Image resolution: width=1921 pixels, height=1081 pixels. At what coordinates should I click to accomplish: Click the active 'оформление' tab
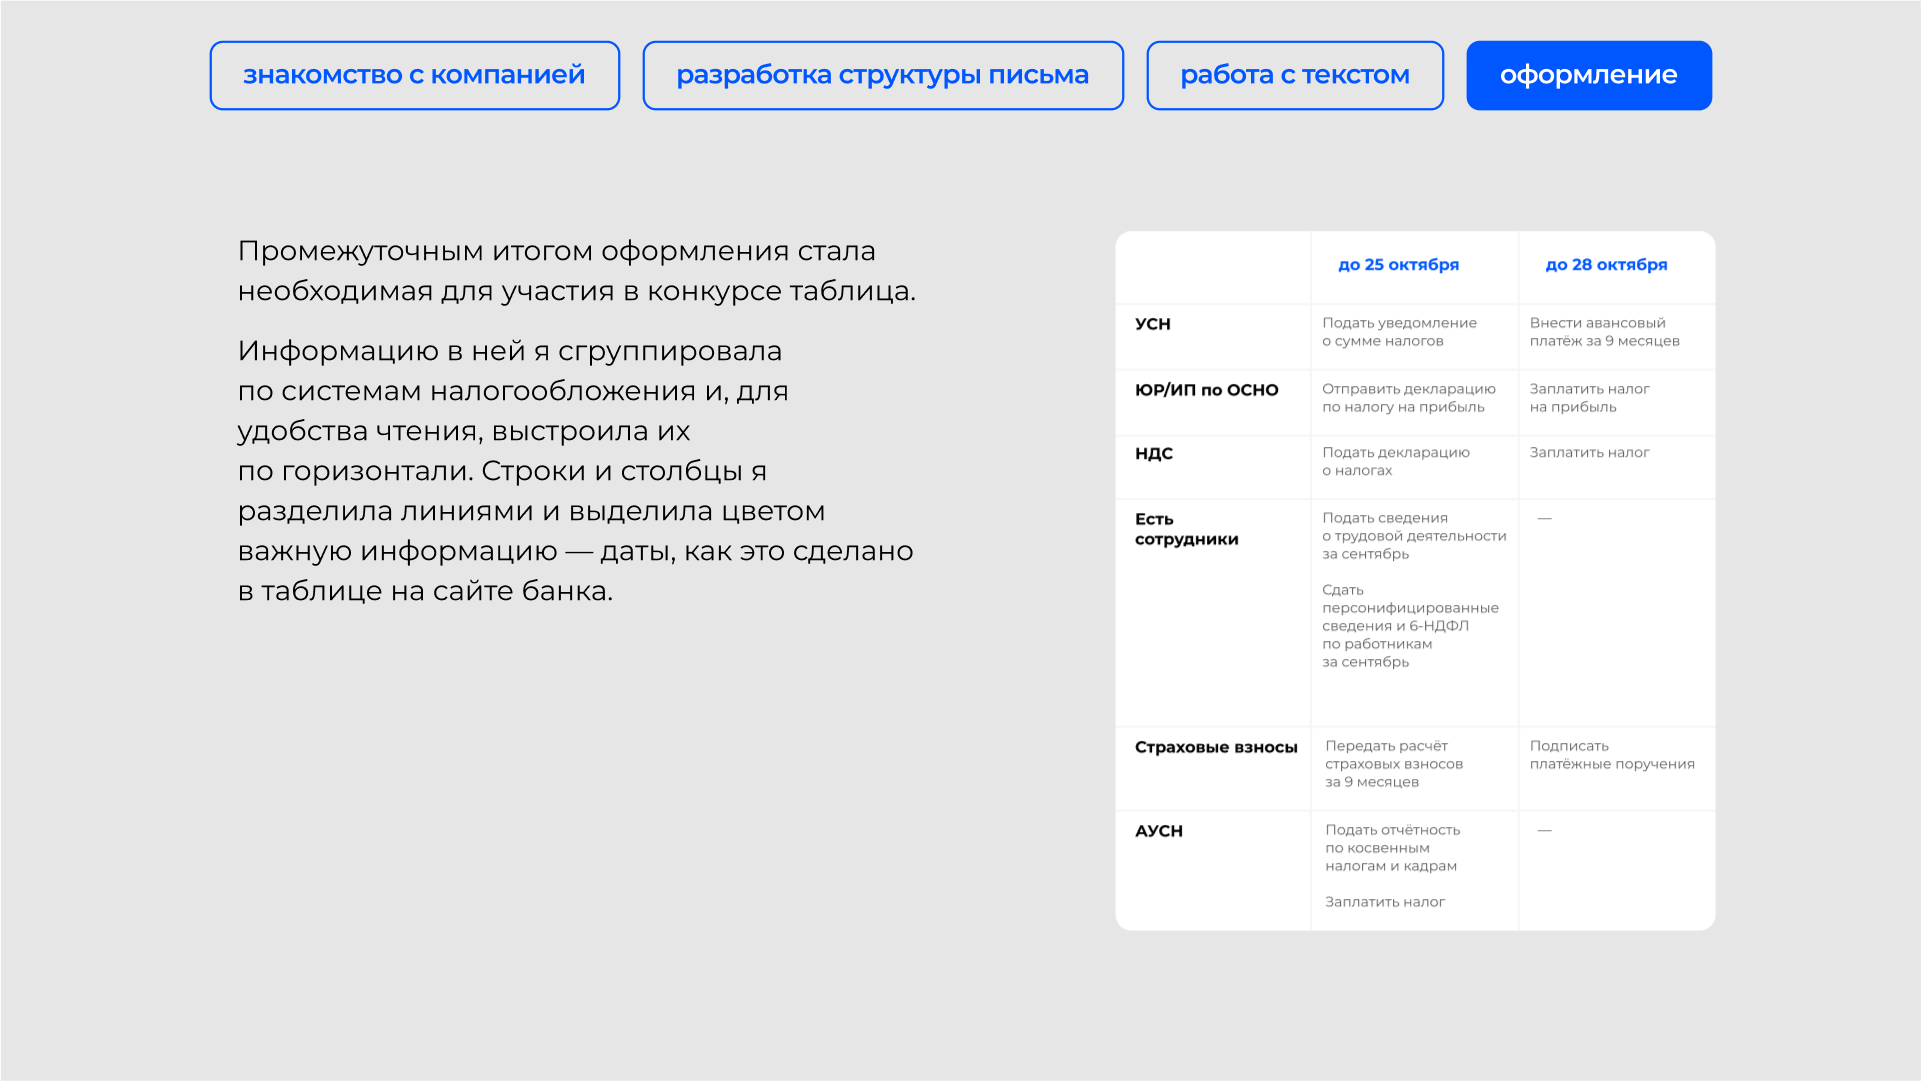pos(1588,75)
